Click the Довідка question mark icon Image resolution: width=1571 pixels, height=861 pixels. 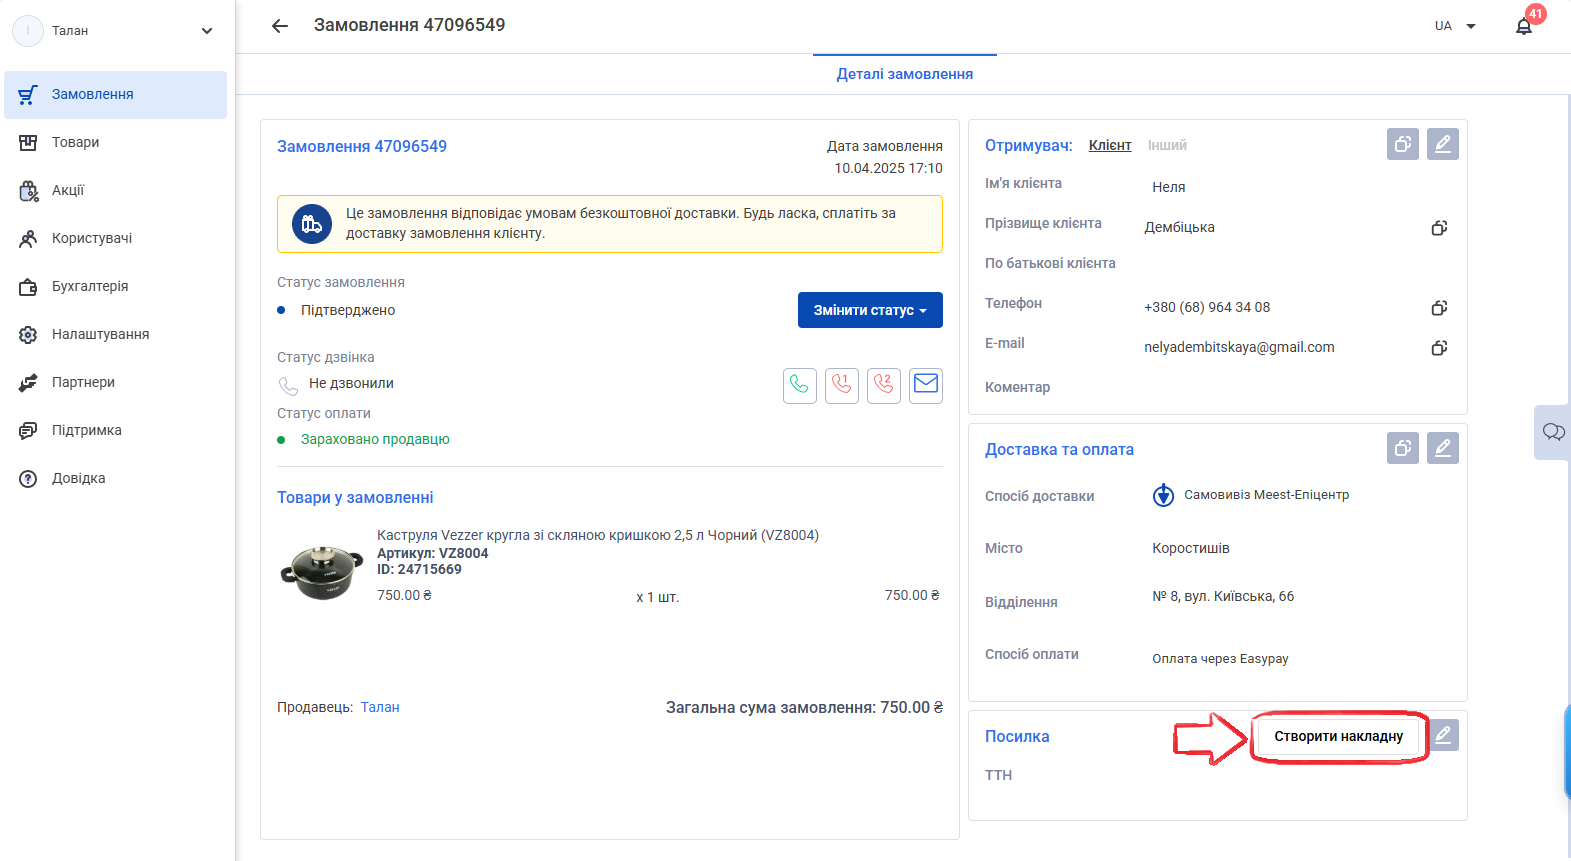28,478
